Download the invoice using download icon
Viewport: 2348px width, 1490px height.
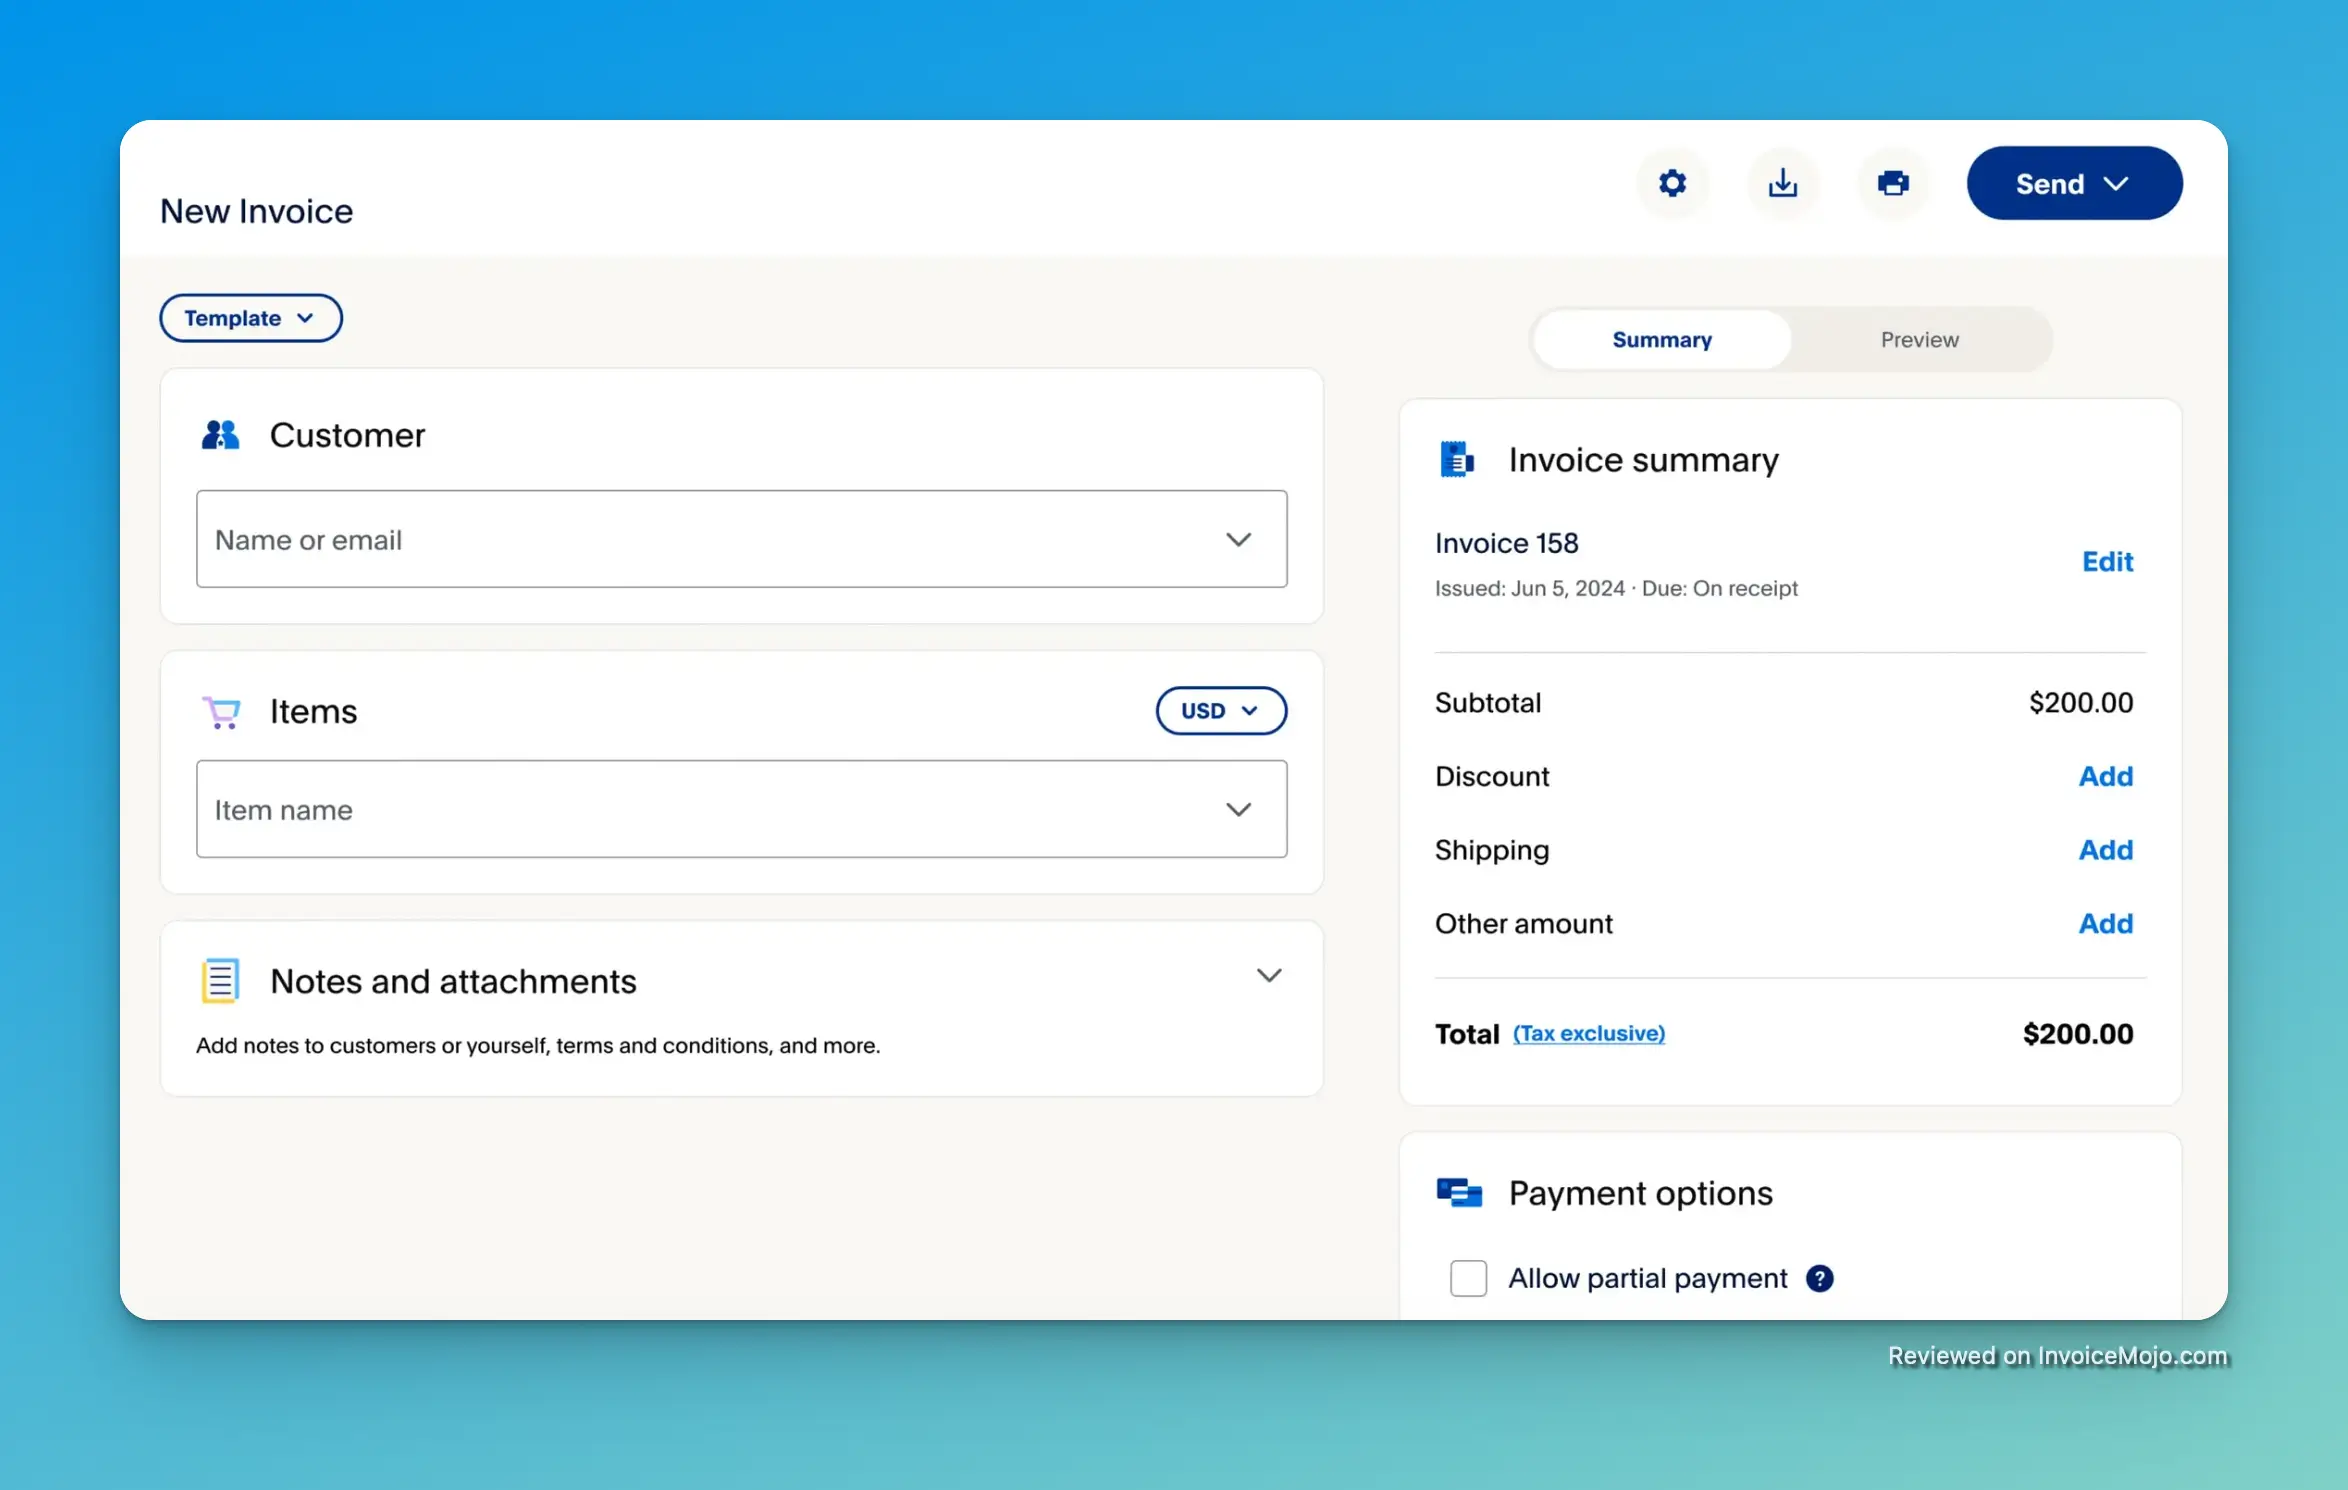(x=1784, y=183)
